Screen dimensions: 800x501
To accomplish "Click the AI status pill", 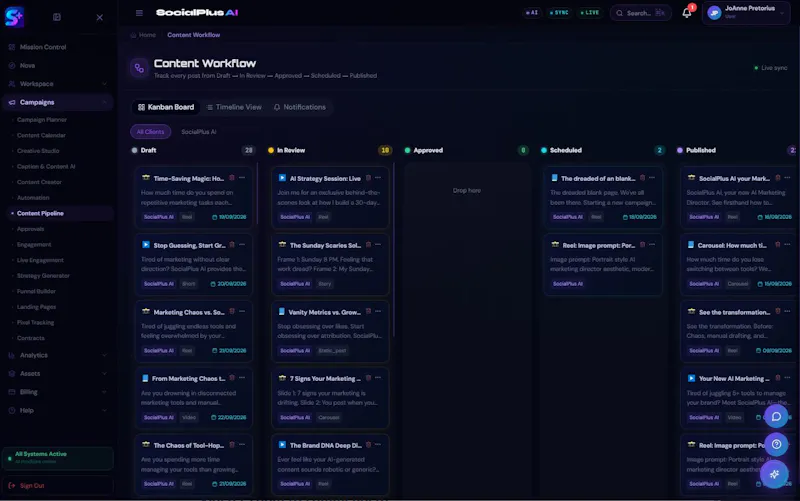I will point(532,13).
